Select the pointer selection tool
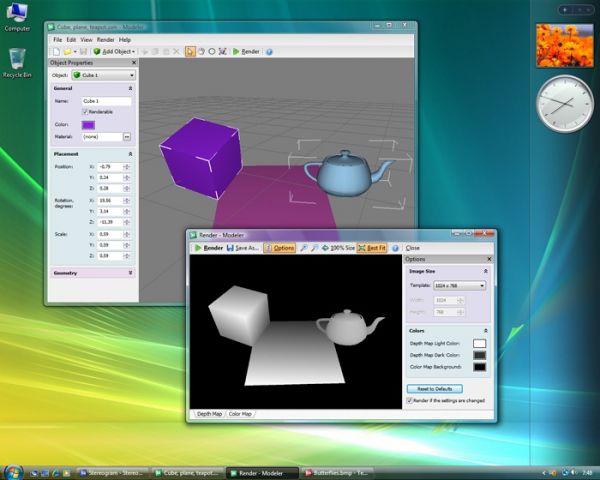600x480 pixels. pyautogui.click(x=190, y=51)
